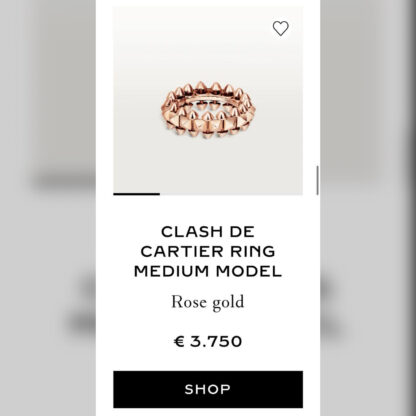Select the "Rose gold" material label

pos(208,303)
